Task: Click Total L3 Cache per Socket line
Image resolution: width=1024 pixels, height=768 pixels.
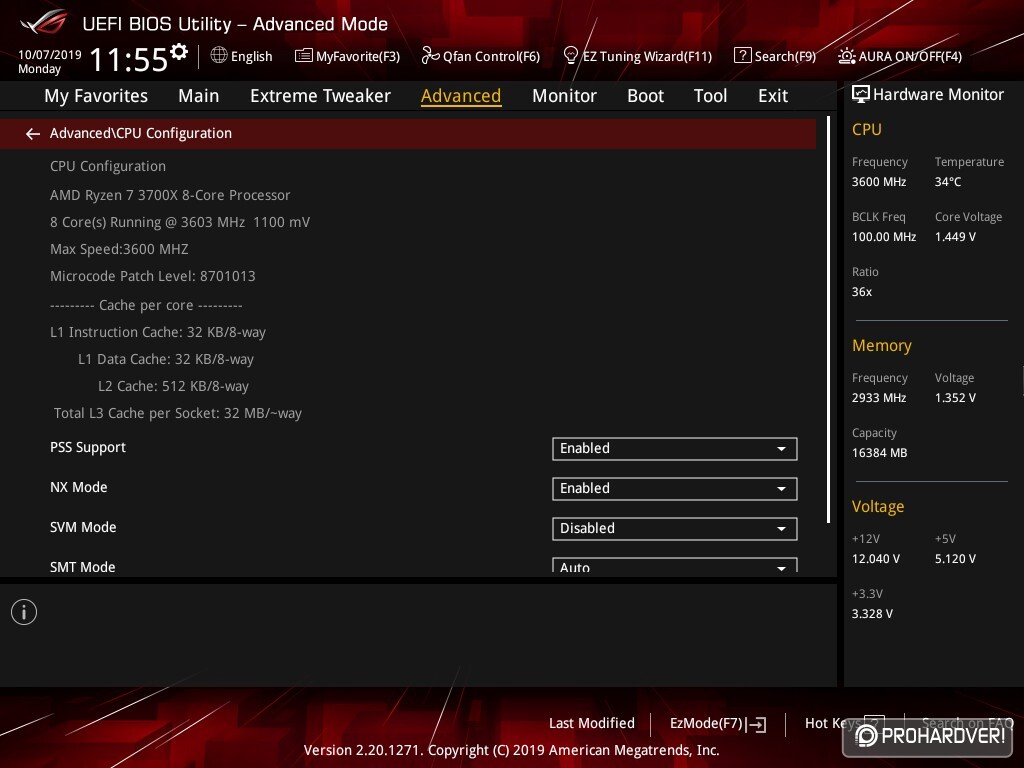Action: 178,413
